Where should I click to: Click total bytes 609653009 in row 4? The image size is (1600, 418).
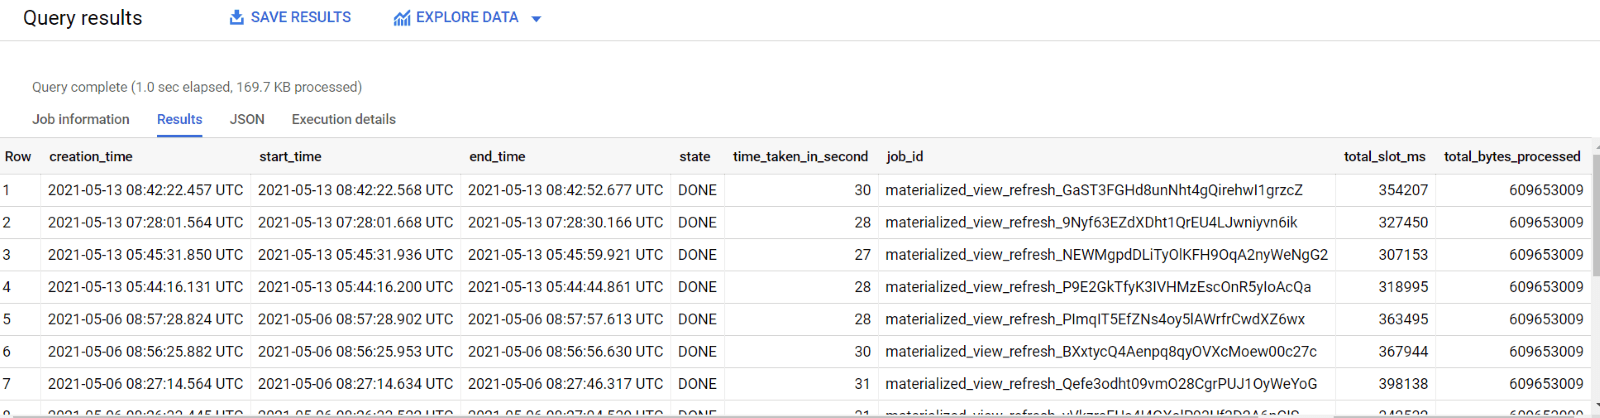1546,287
